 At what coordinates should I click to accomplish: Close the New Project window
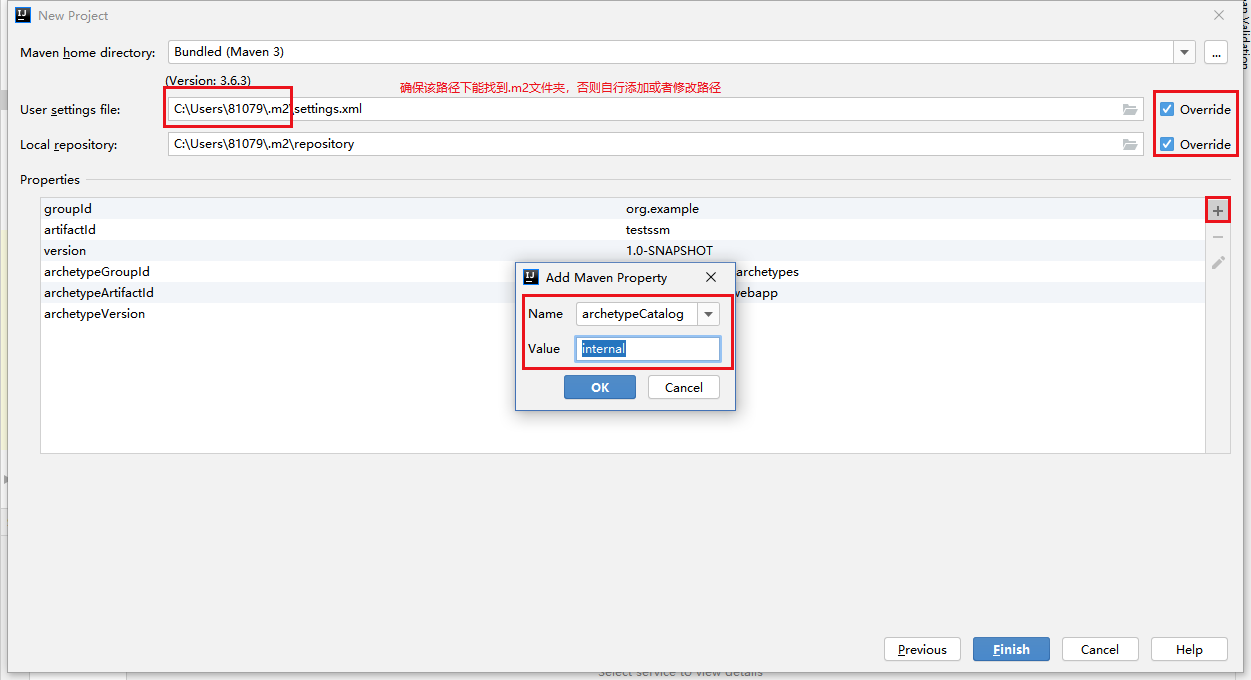tap(1219, 15)
